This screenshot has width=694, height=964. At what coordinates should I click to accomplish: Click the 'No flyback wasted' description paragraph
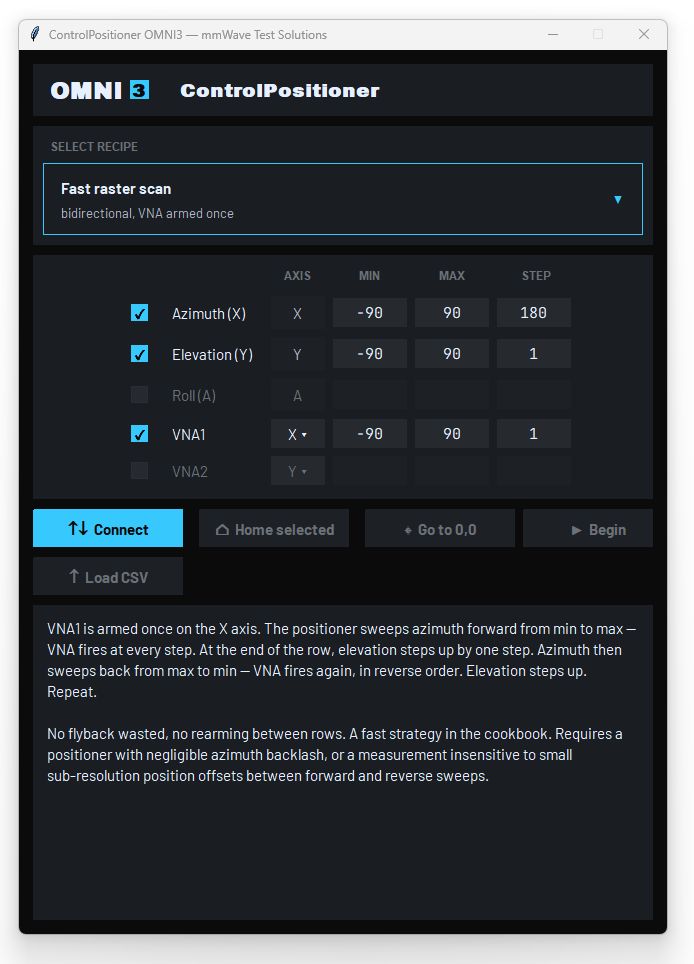(335, 754)
